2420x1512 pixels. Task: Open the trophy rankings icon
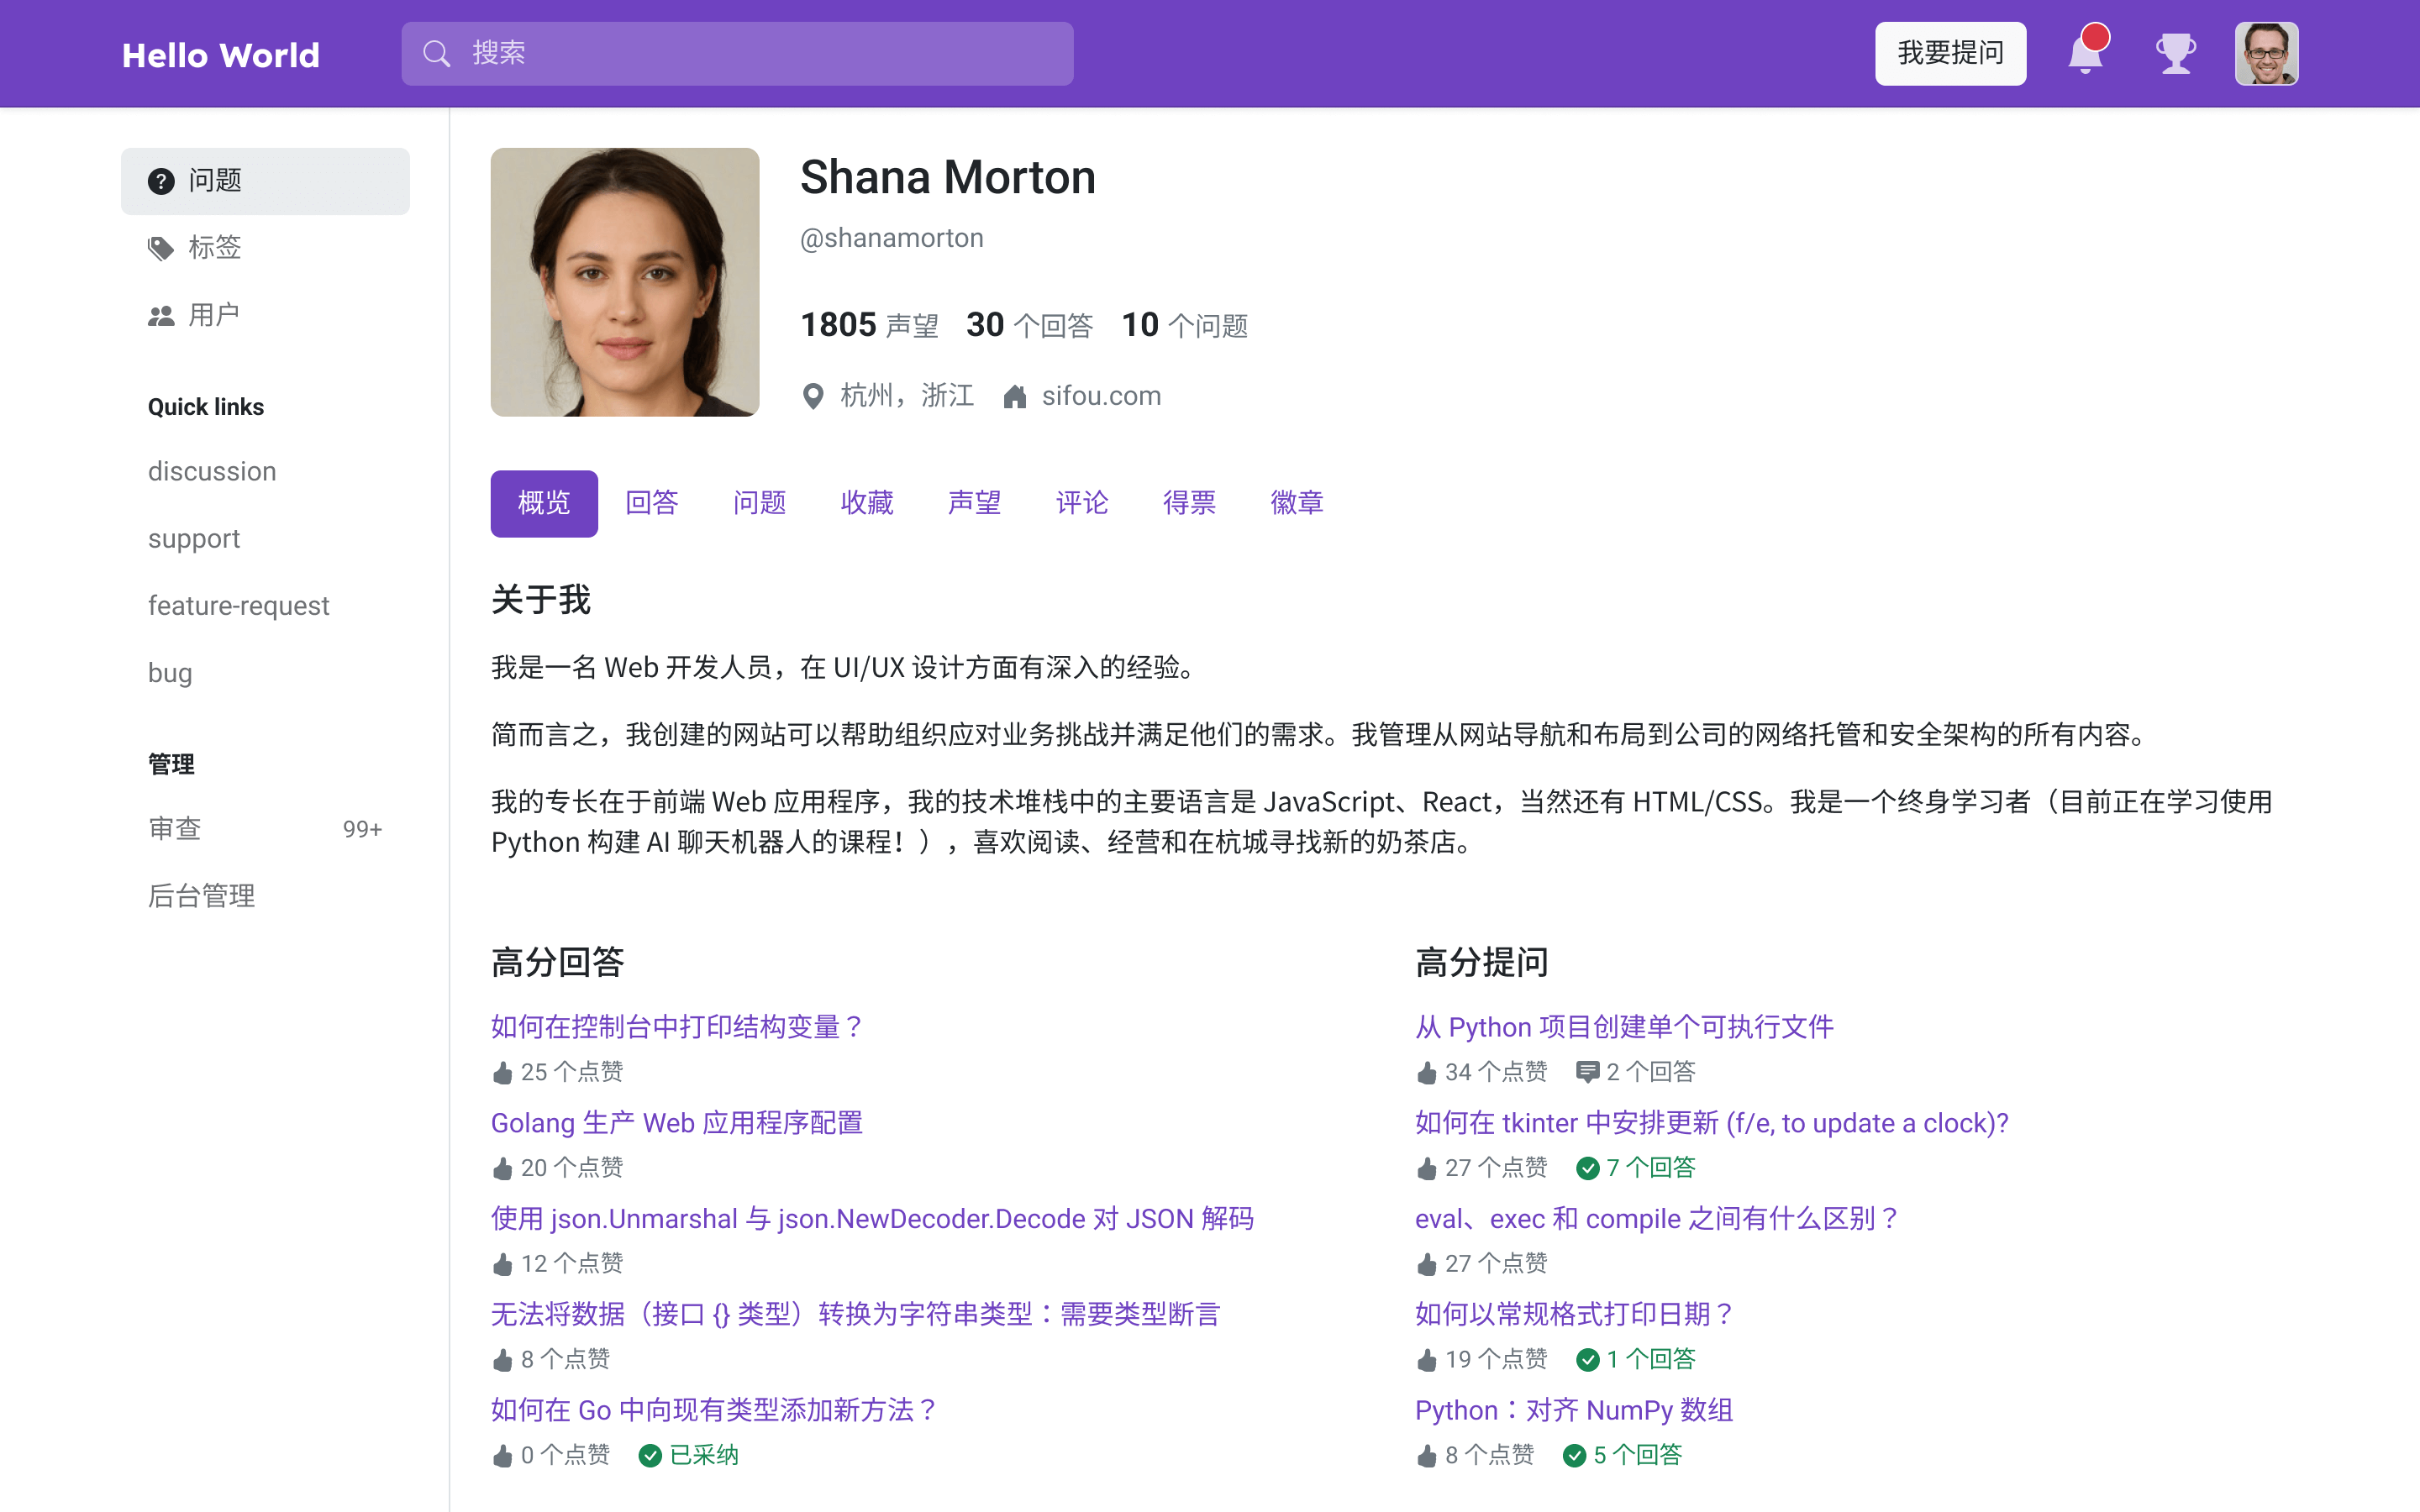[2175, 54]
